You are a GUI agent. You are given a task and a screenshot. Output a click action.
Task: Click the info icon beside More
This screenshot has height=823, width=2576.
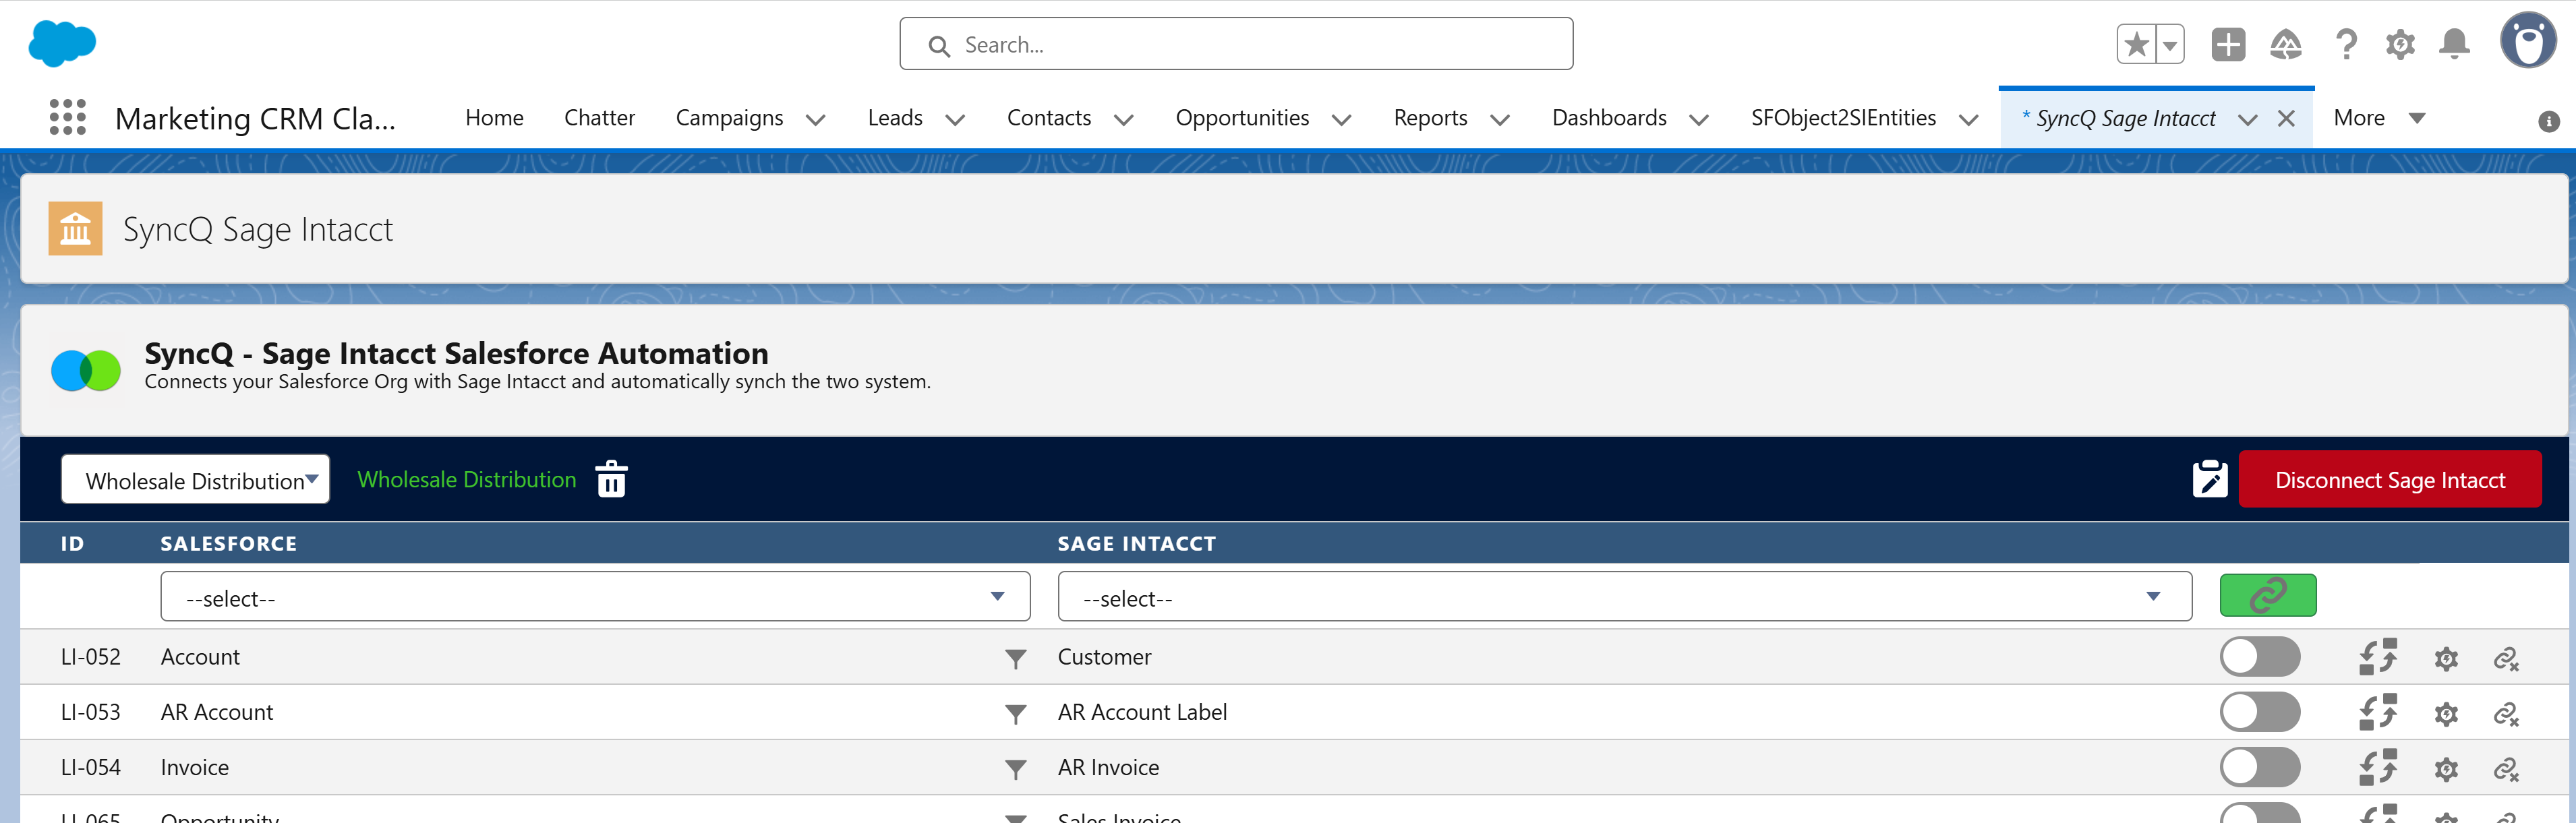point(2548,122)
